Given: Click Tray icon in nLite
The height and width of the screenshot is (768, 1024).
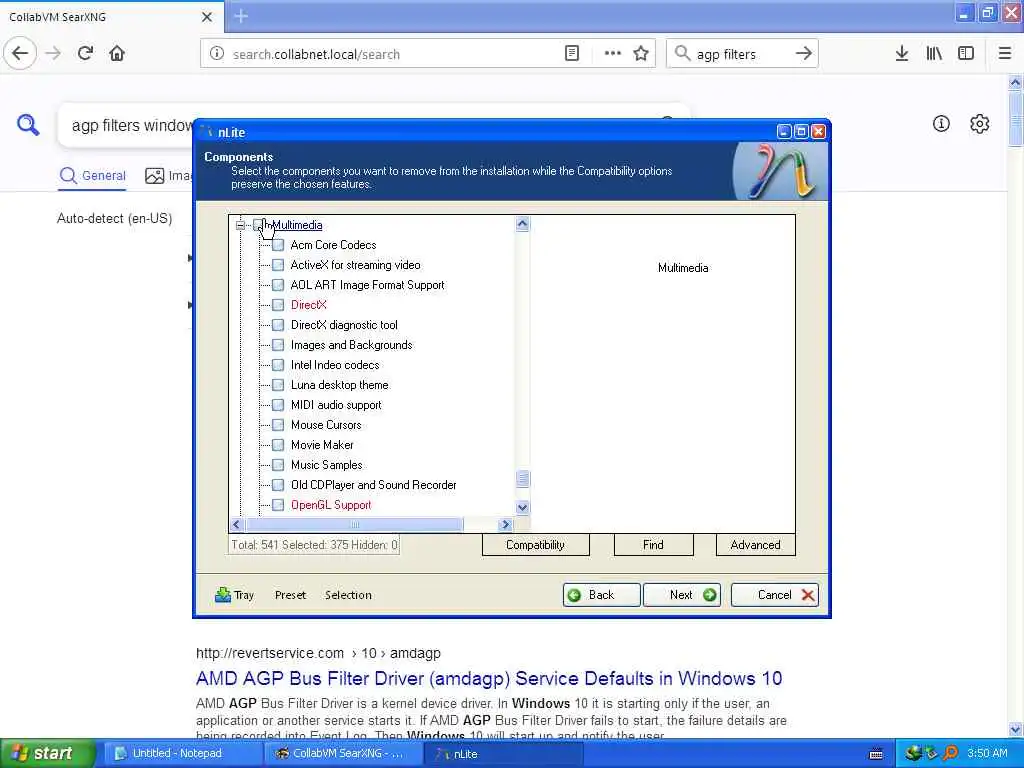Looking at the screenshot, I should coord(223,594).
